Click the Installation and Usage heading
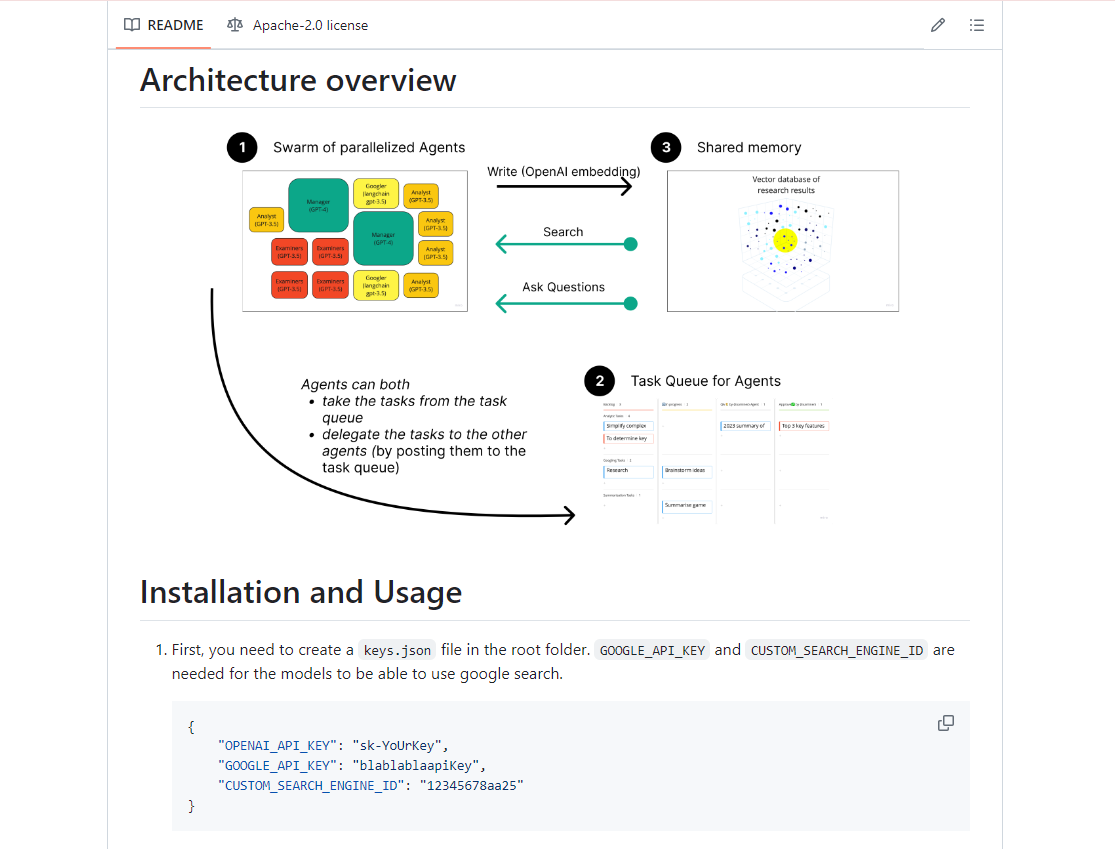Viewport: 1115px width, 849px height. (300, 592)
